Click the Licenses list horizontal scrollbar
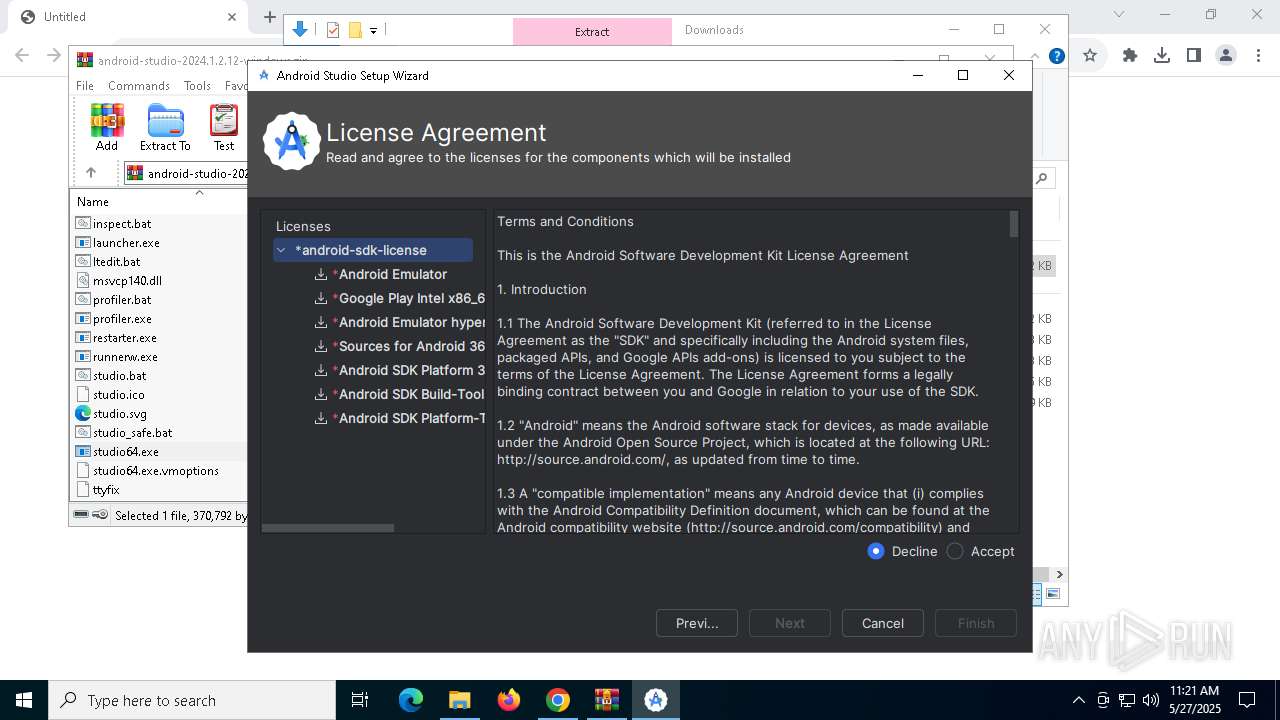 pyautogui.click(x=328, y=528)
